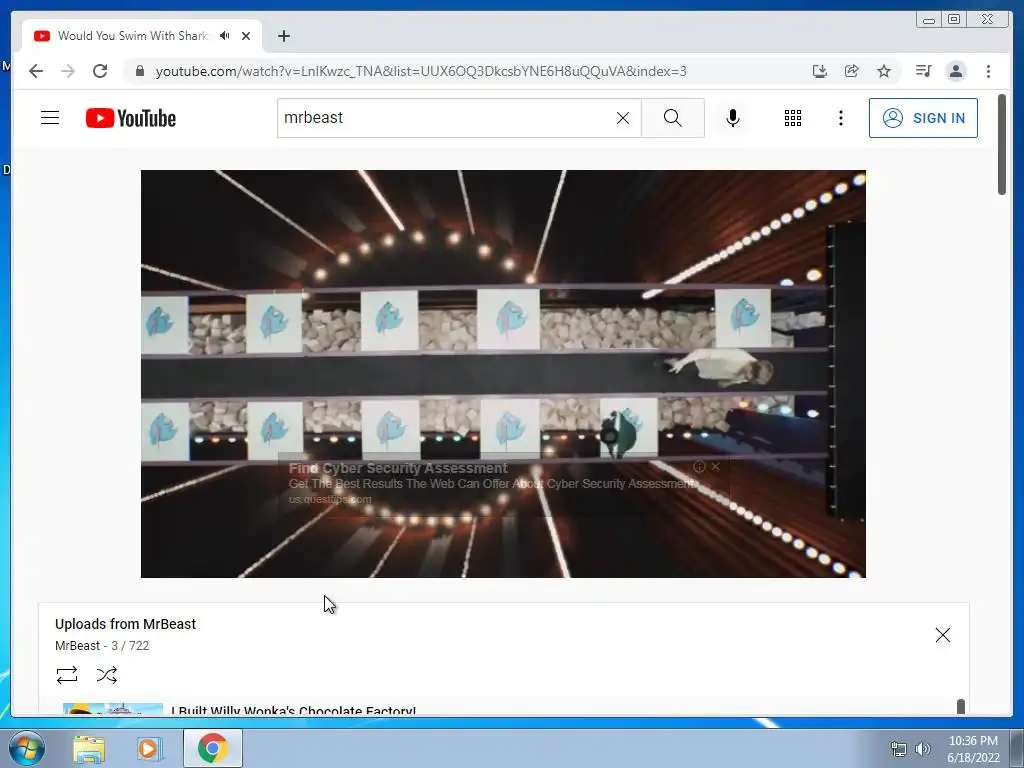Open the Windows Start menu
This screenshot has height=768, width=1024.
27,748
